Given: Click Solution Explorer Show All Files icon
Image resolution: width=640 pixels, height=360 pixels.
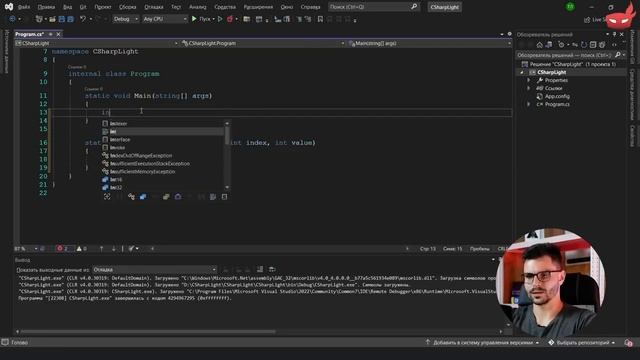Looking at the screenshot, I should click(602, 45).
